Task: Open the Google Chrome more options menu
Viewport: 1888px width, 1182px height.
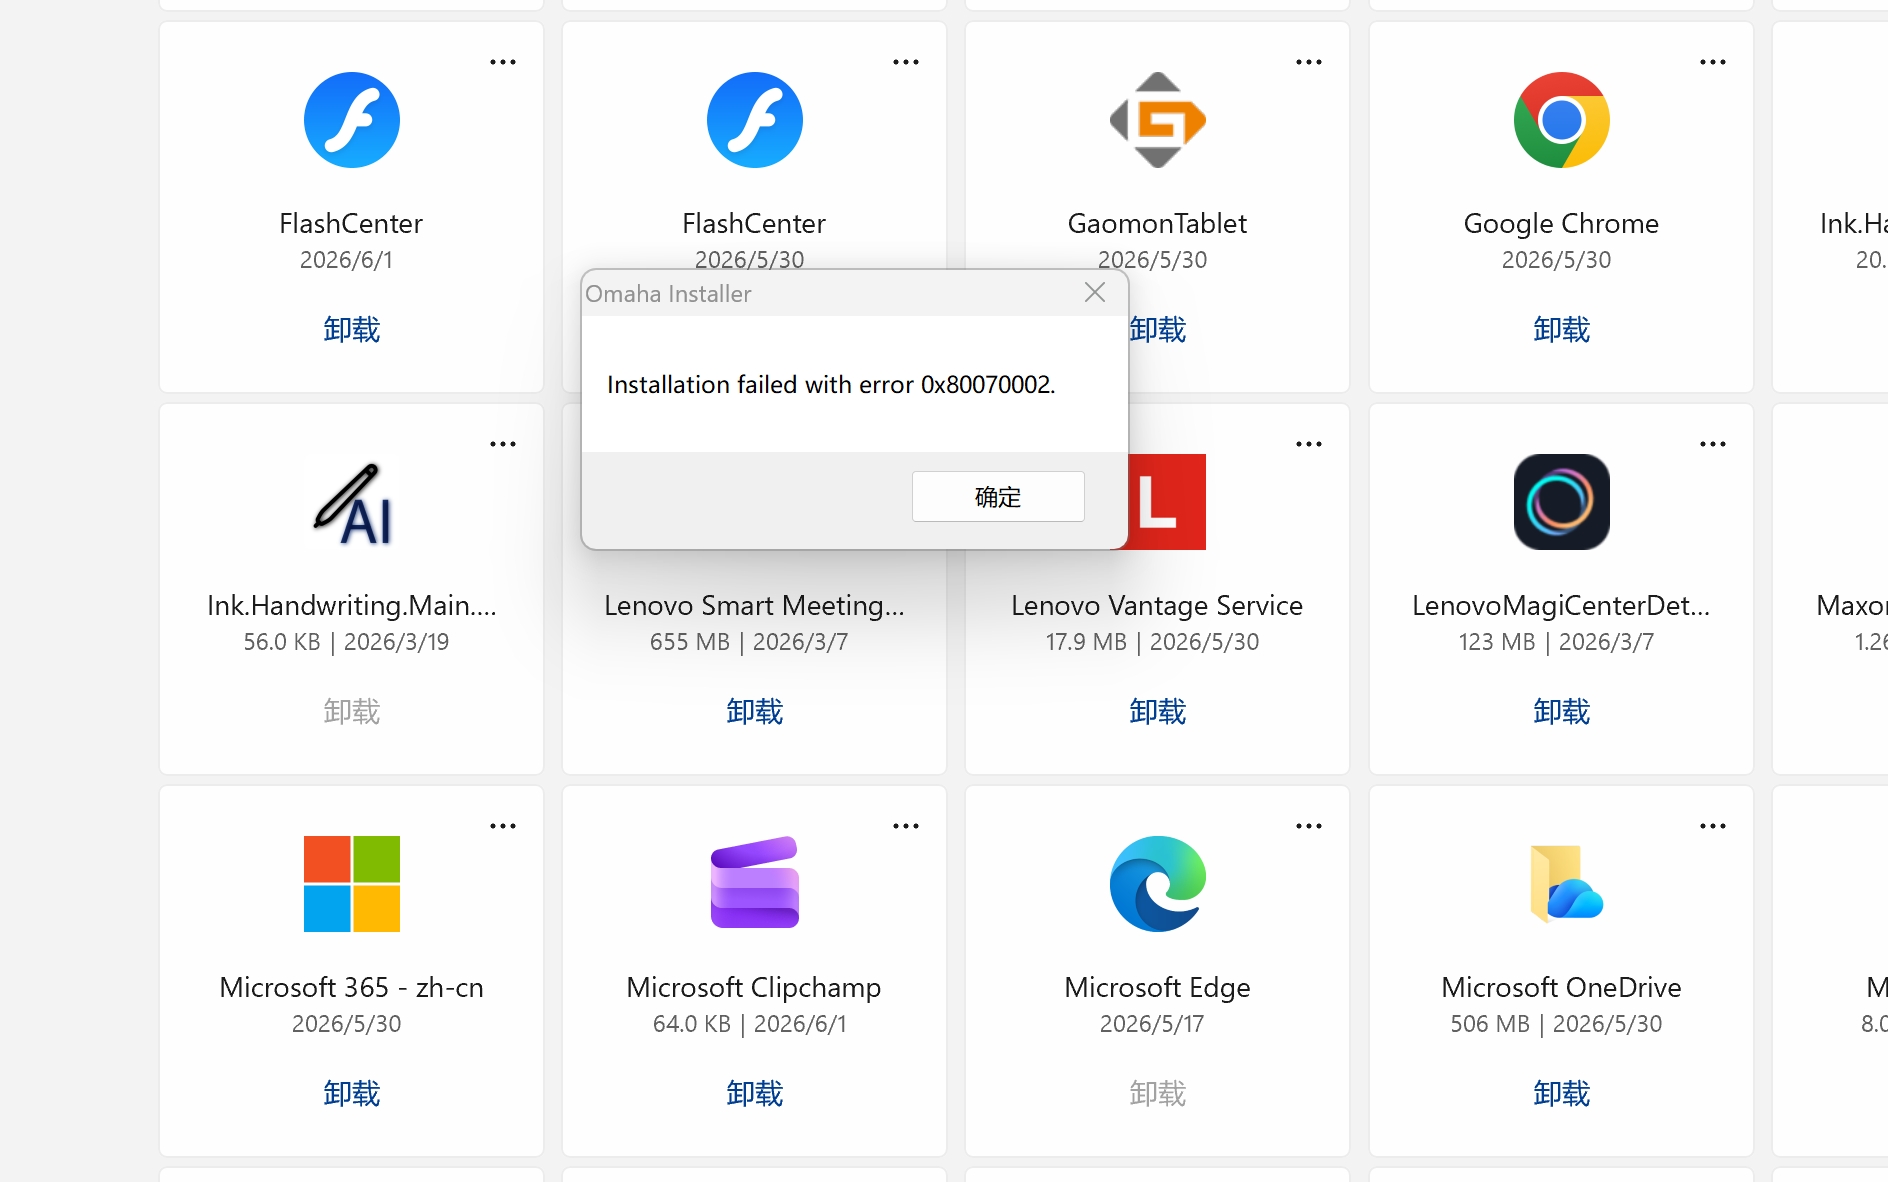Action: 1713,62
